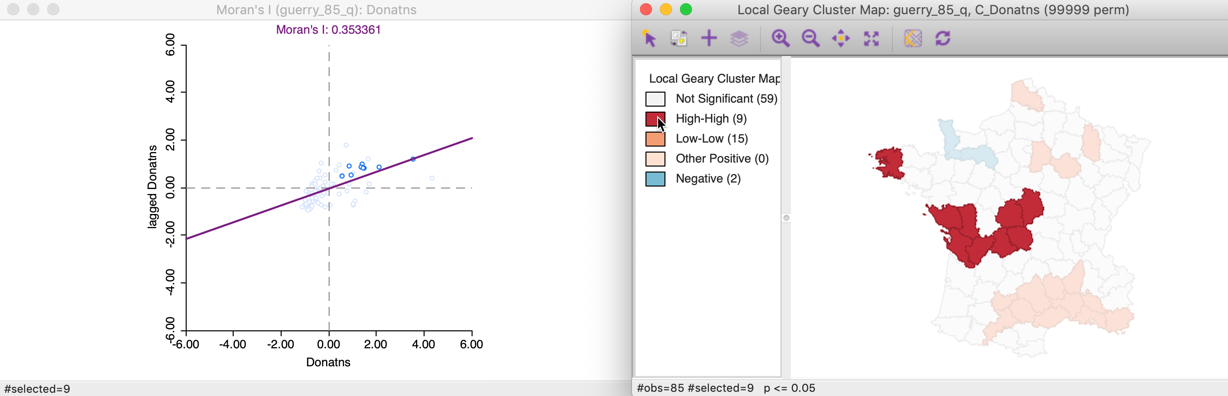Click the legend-map splitter handle
This screenshot has height=396, width=1228.
click(x=786, y=218)
